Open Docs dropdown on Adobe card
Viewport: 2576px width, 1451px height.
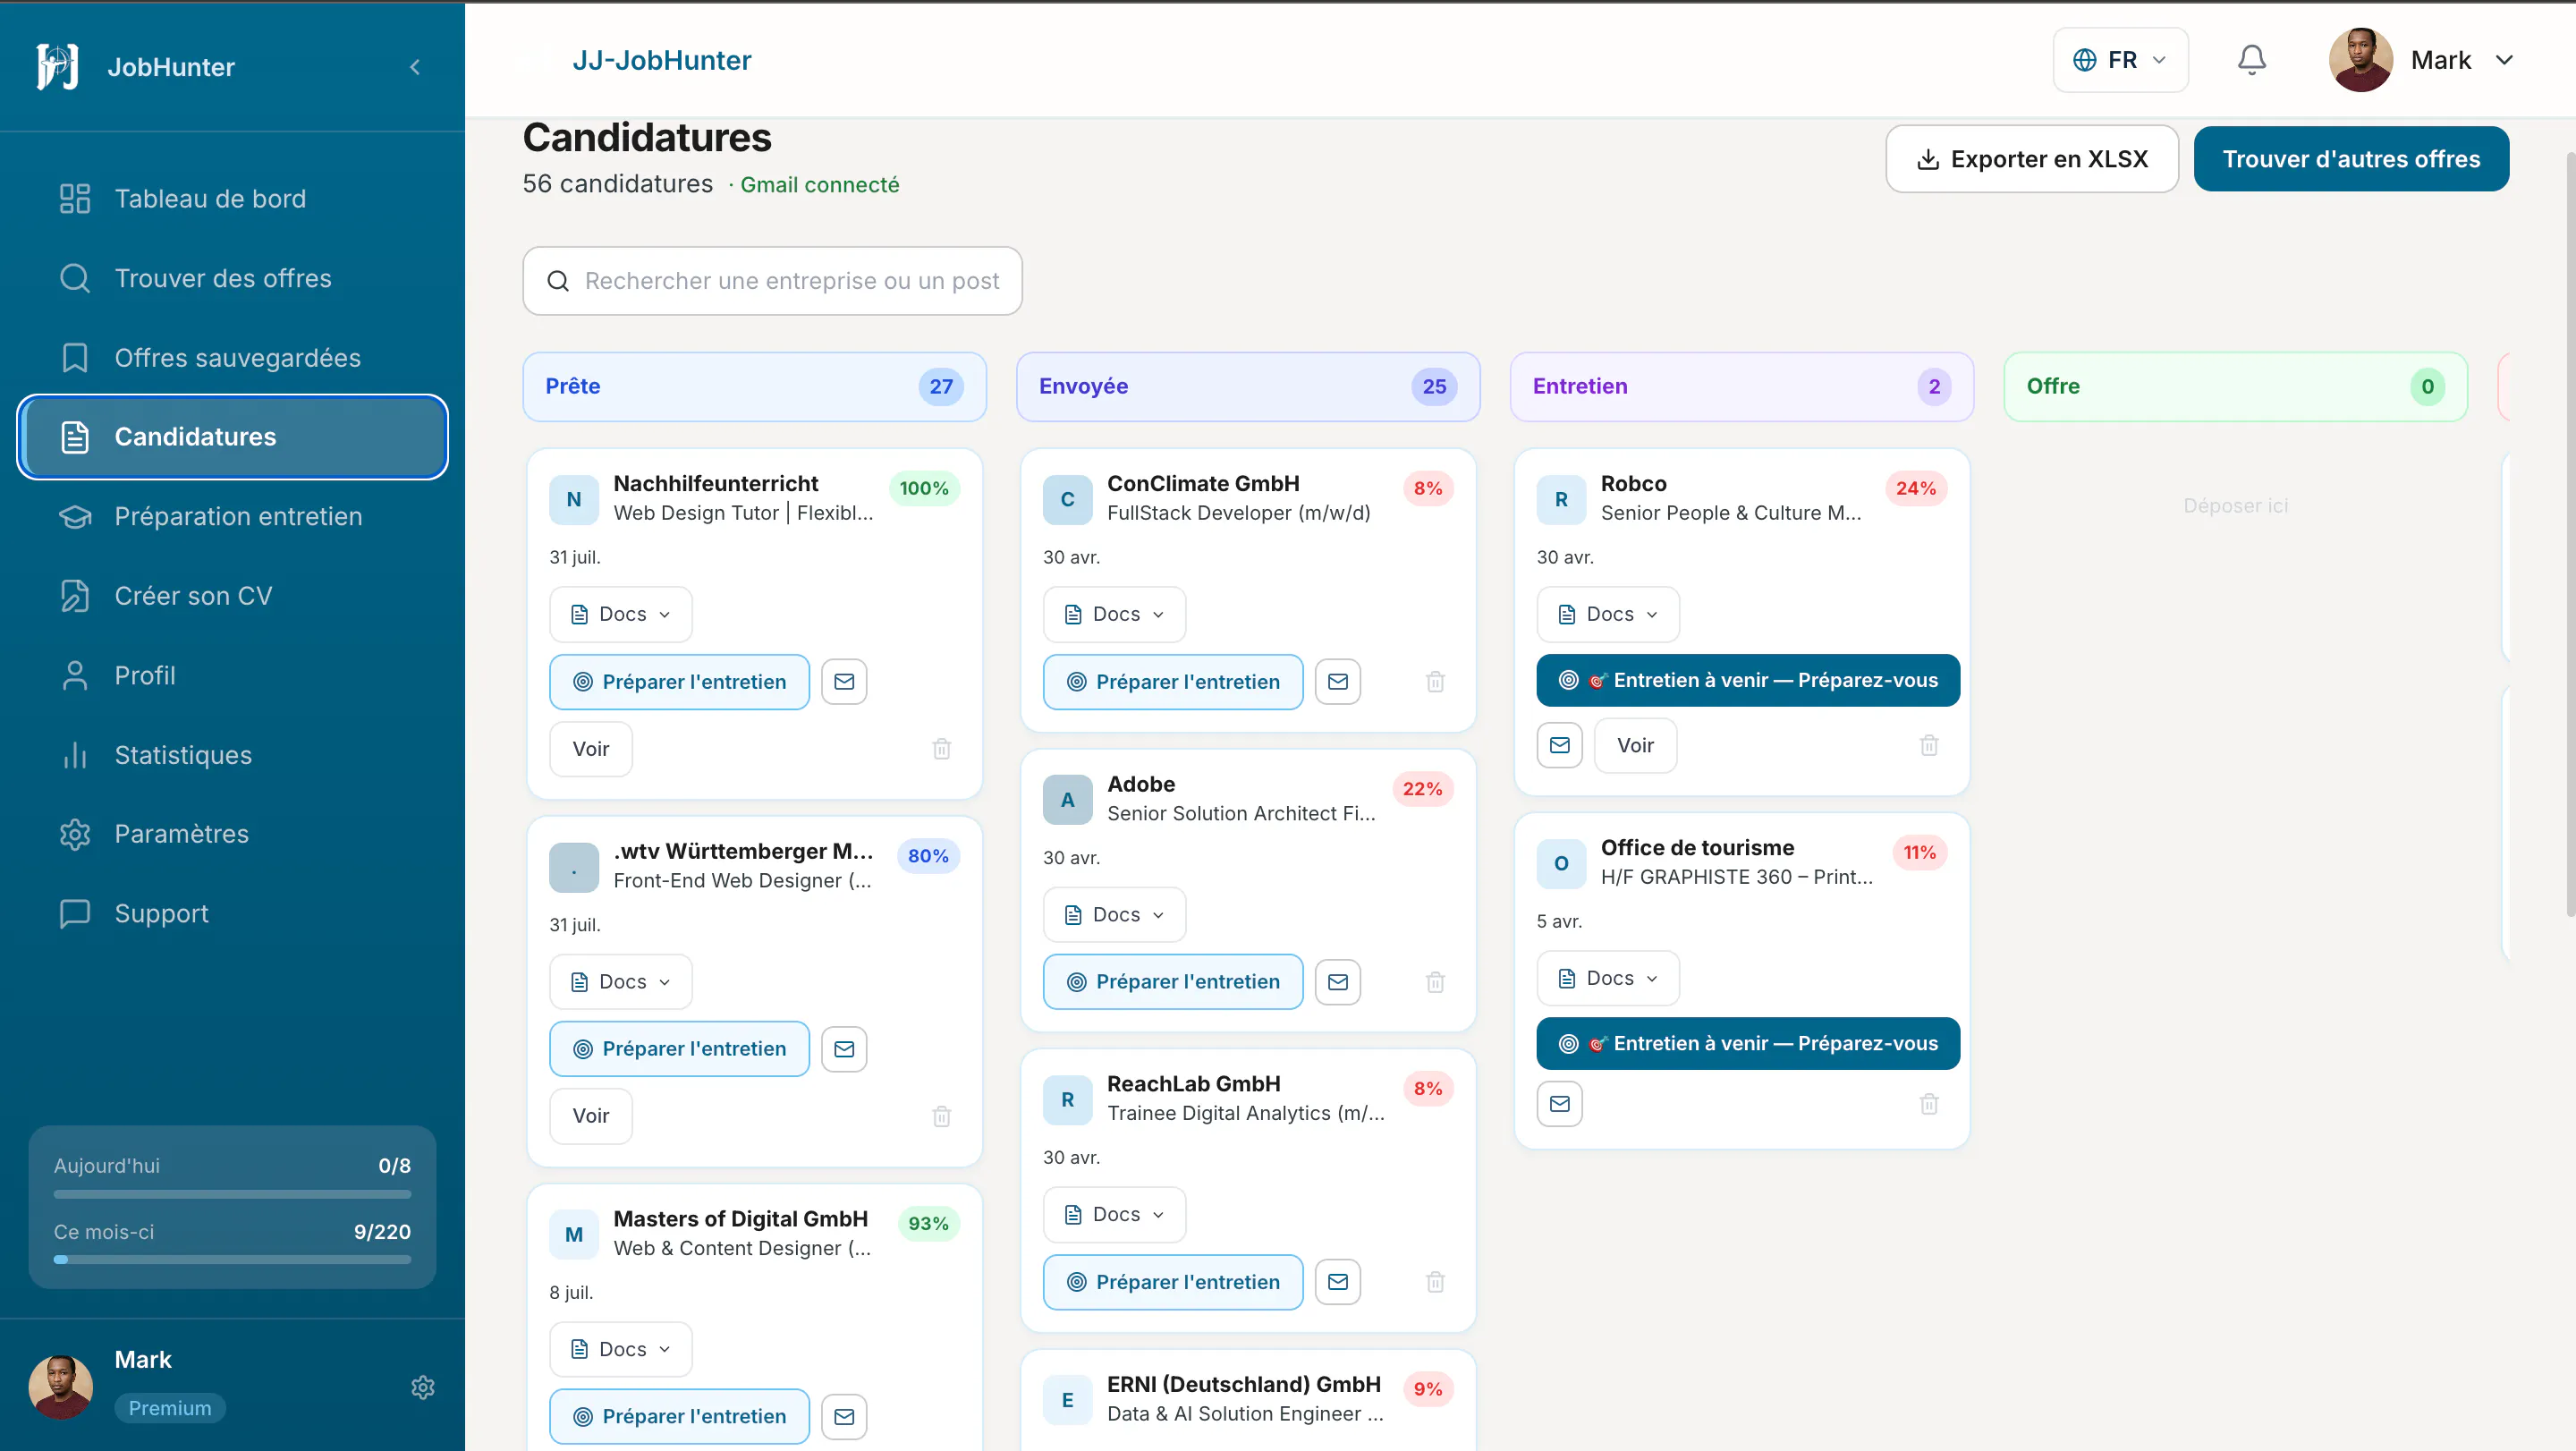tap(1114, 915)
